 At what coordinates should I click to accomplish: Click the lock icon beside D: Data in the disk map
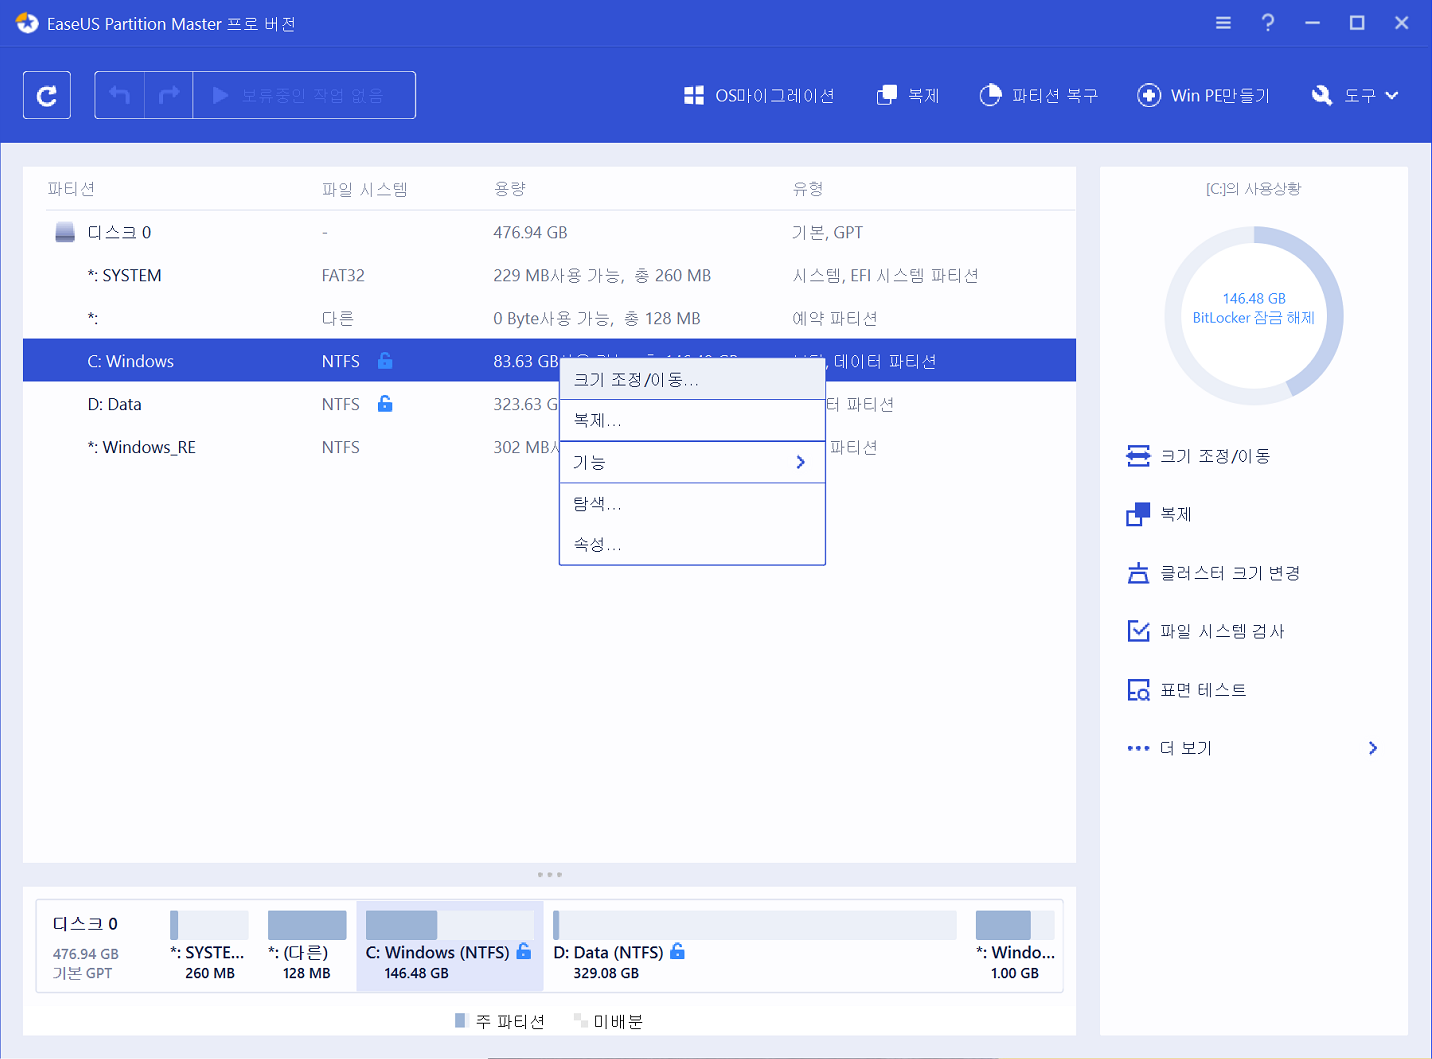coord(677,951)
